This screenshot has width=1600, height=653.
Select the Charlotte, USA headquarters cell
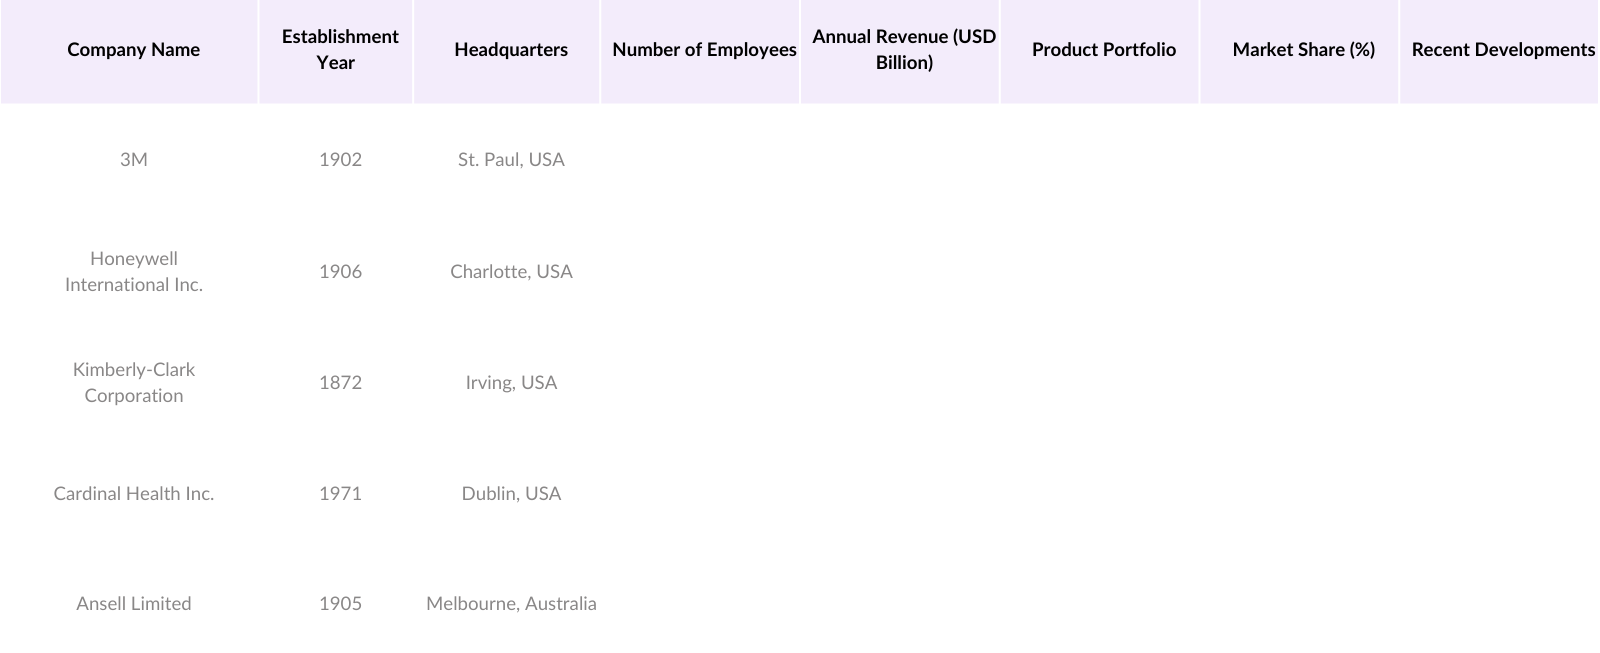[511, 272]
